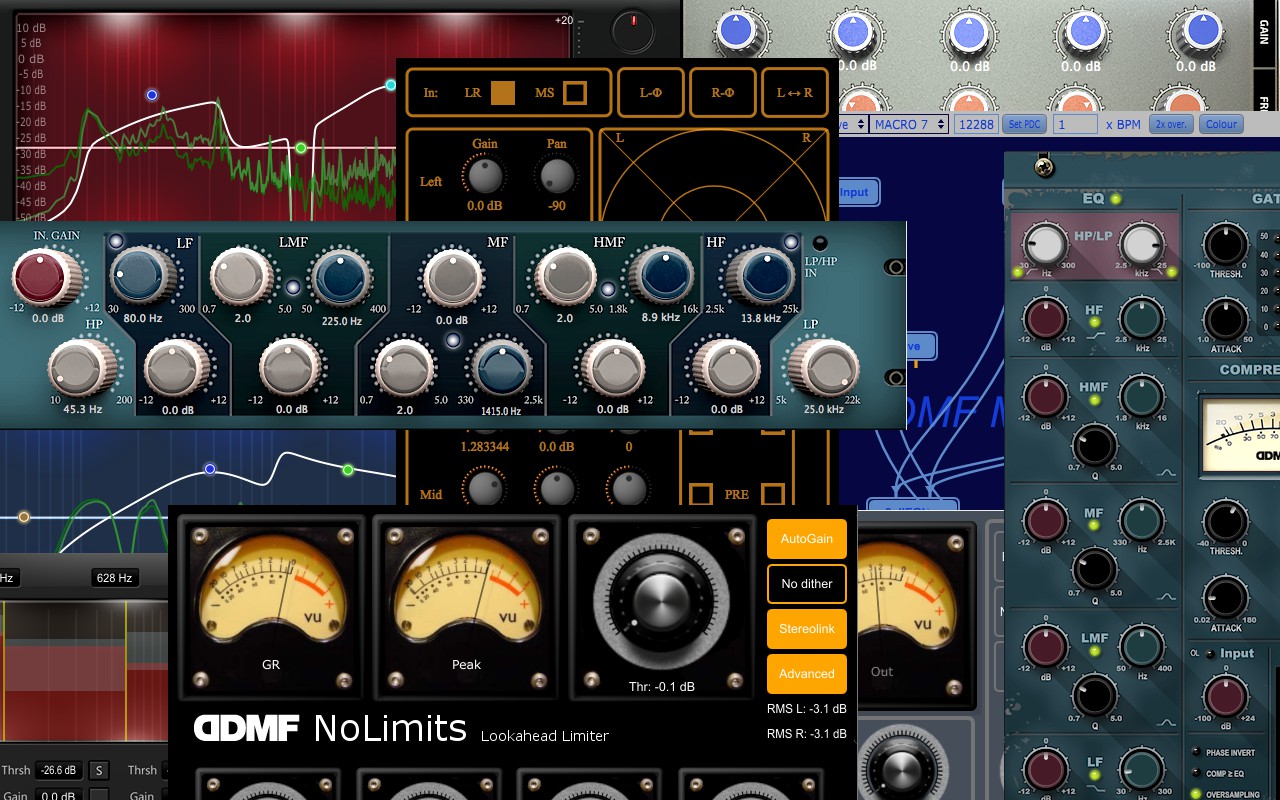Select the cyan EQ node in top red graph
Screen dimensions: 1280x800
point(391,85)
